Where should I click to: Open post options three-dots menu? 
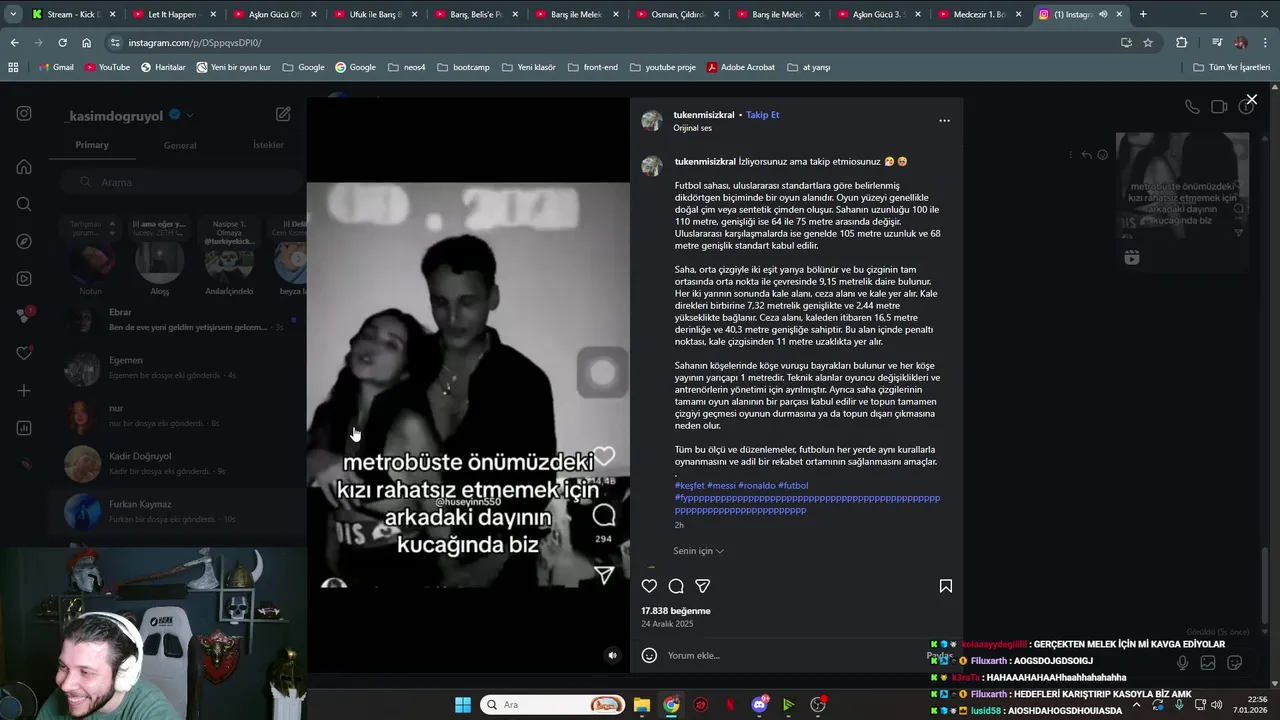pyautogui.click(x=944, y=120)
